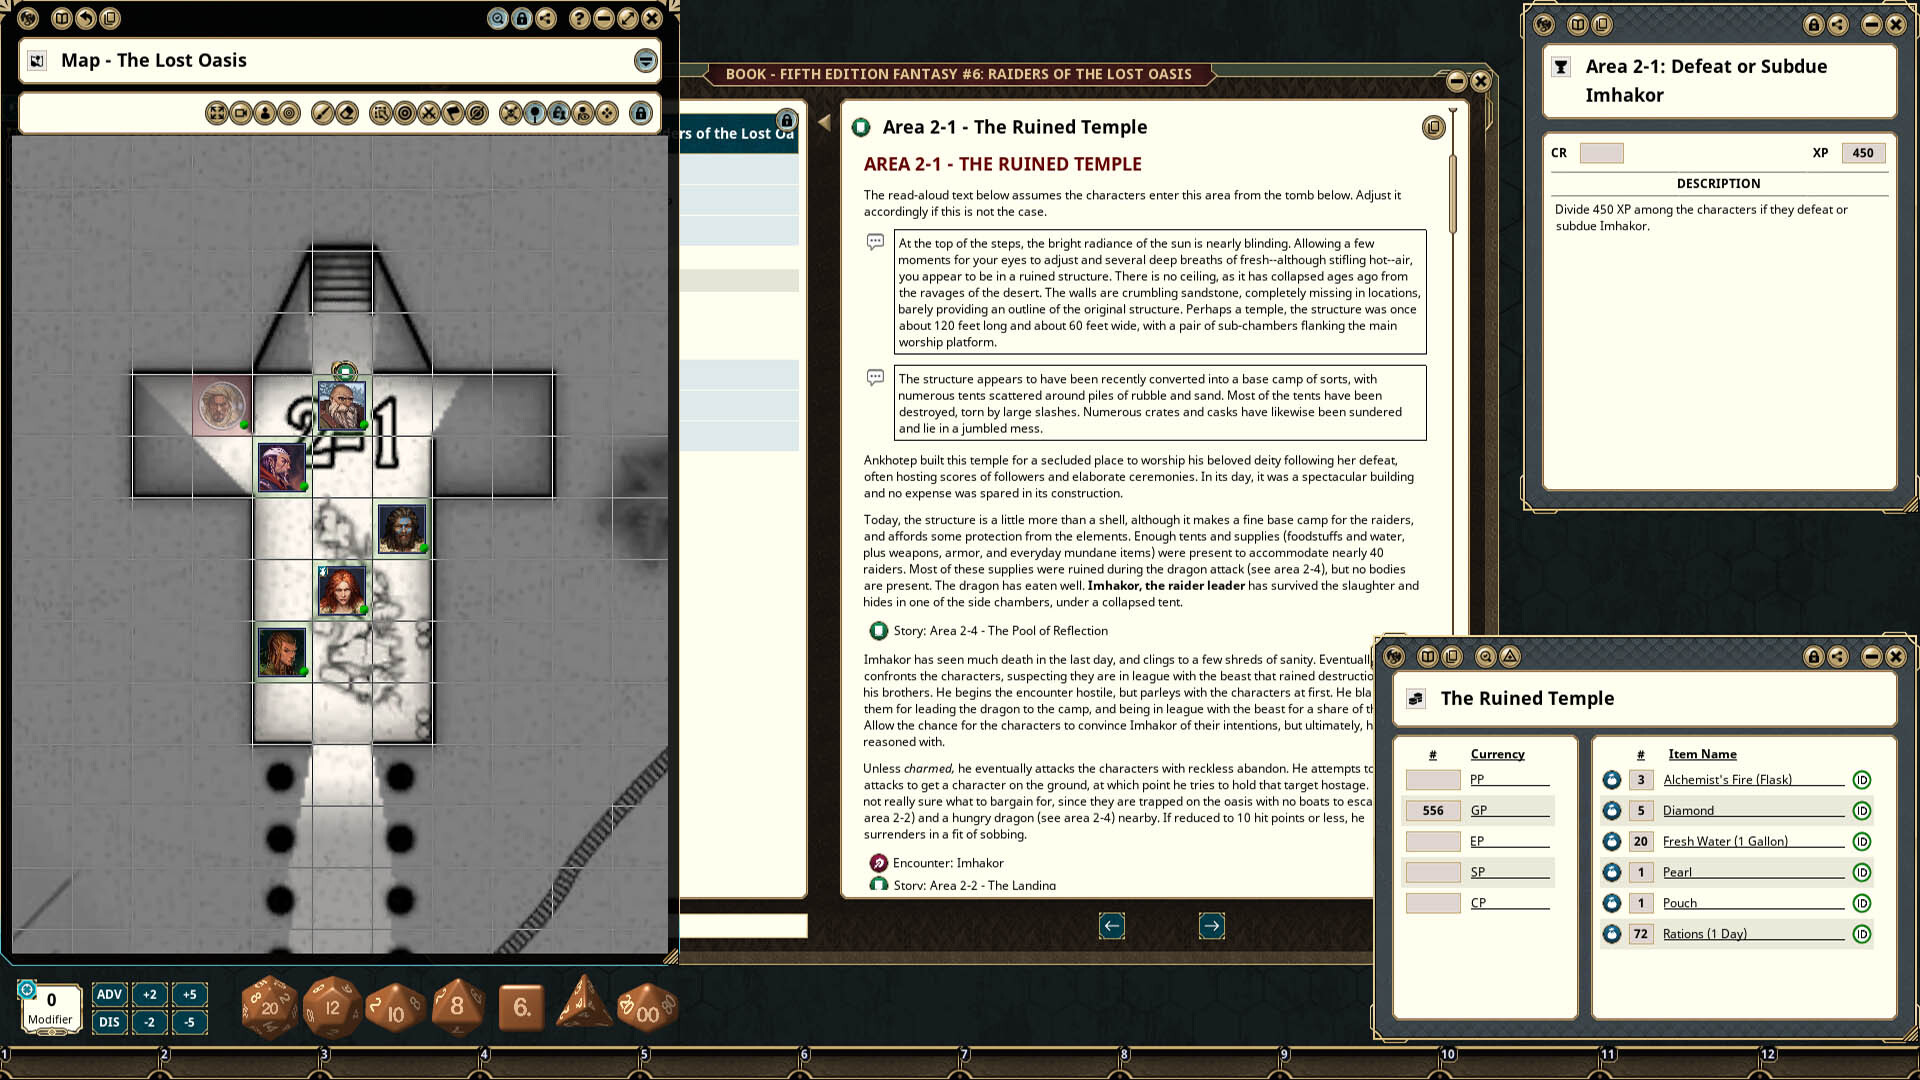Open the Diamond item link
This screenshot has height=1080, width=1920.
pos(1688,810)
